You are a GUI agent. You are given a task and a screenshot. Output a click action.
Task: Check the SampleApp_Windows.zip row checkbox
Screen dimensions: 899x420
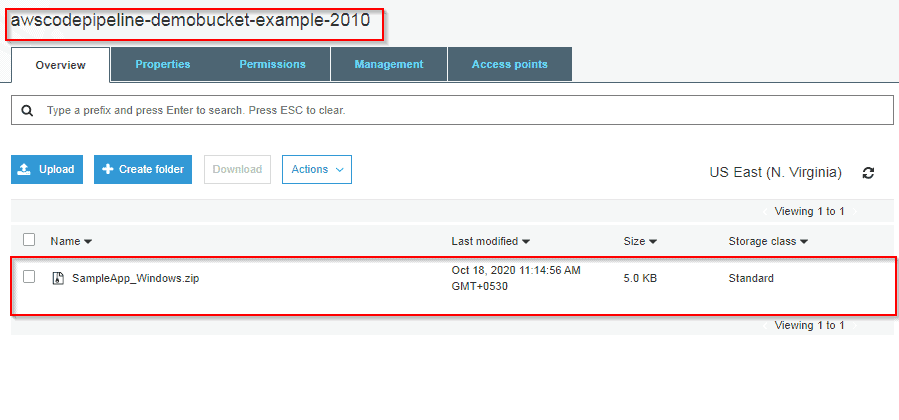[29, 277]
